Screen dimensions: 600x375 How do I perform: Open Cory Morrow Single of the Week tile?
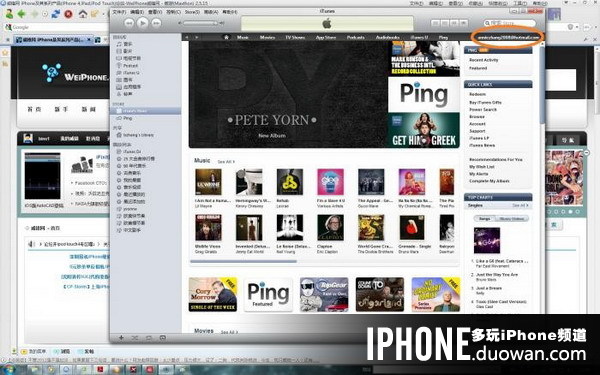213,294
